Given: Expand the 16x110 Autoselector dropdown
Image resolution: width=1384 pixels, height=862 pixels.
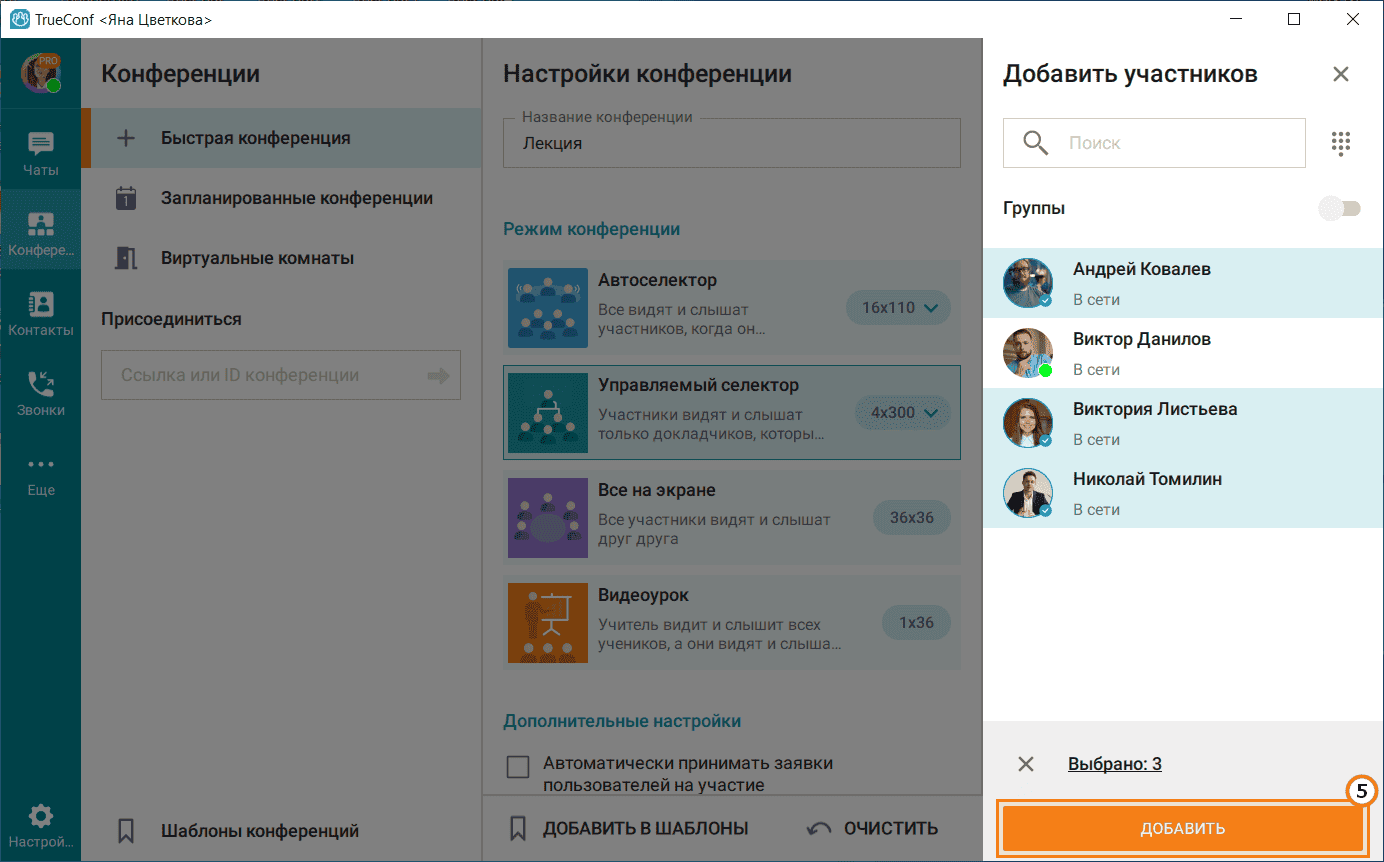Looking at the screenshot, I should [x=899, y=307].
